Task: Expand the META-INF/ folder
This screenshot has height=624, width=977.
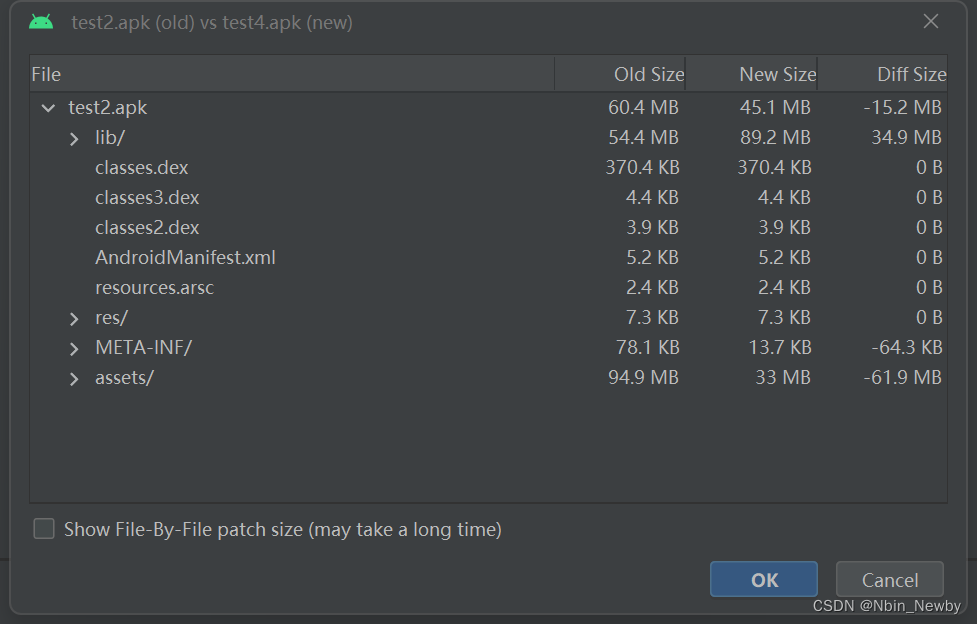Action: click(74, 348)
